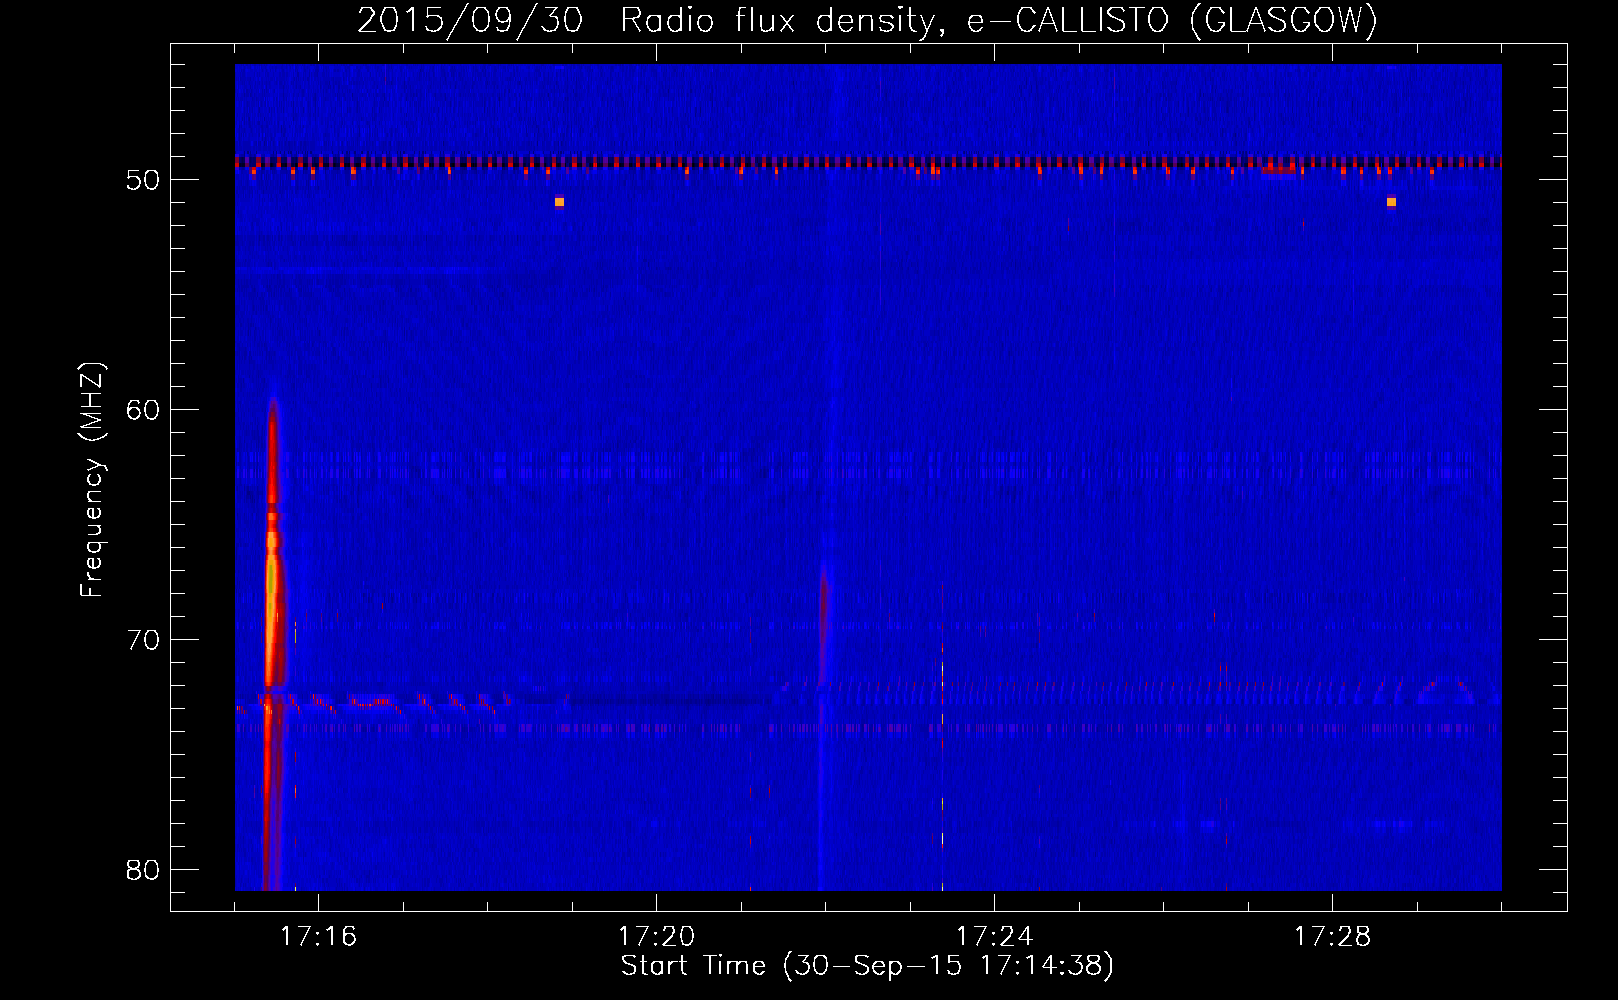Click the left 60 frequency tick label

tap(143, 410)
